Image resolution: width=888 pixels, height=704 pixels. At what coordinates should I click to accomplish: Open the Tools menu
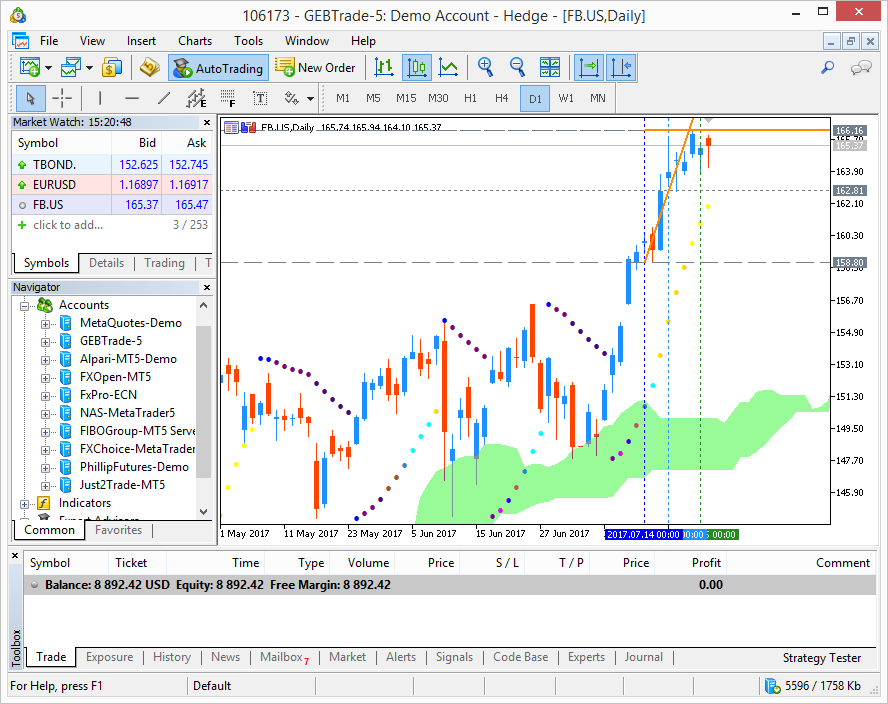click(x=249, y=41)
